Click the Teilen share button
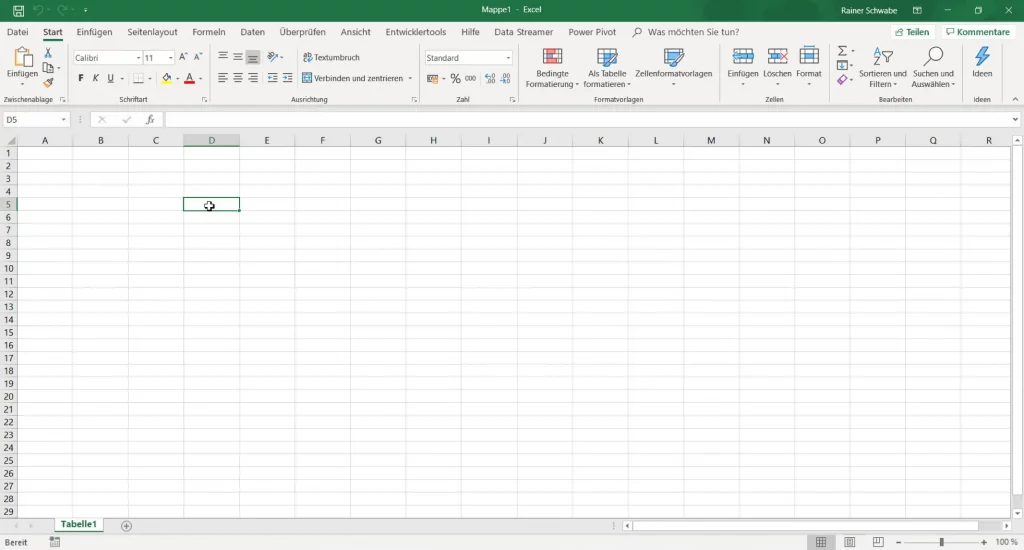The image size is (1024, 550). [912, 32]
